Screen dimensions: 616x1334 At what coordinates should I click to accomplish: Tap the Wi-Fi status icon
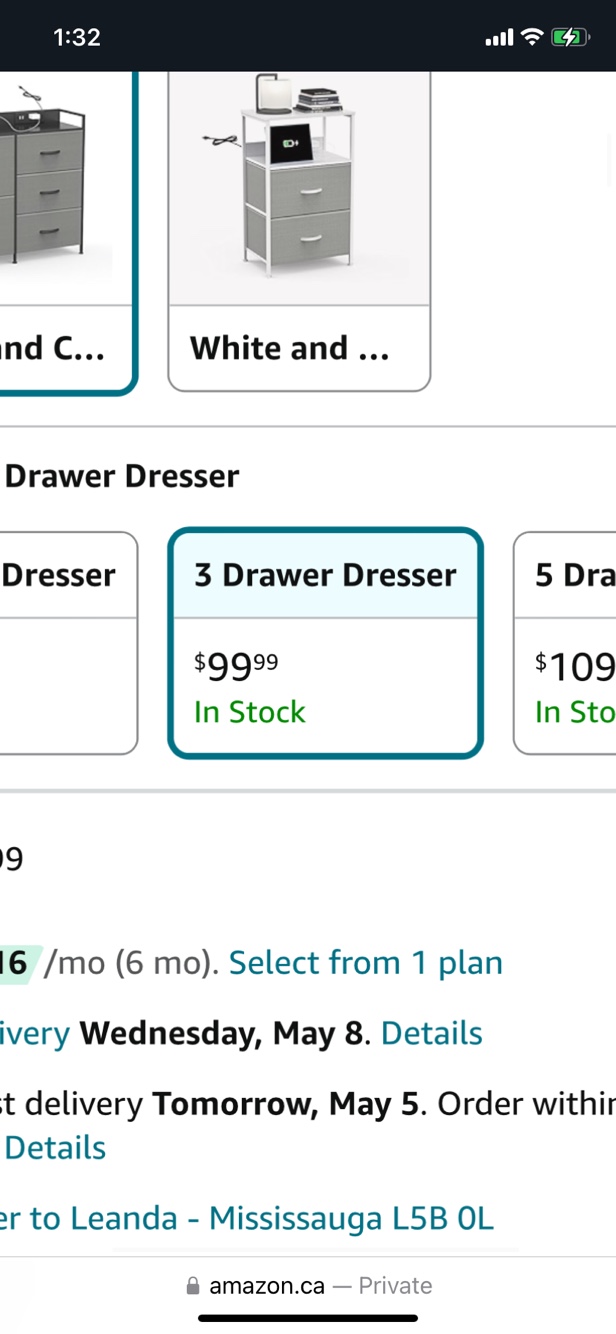[532, 38]
